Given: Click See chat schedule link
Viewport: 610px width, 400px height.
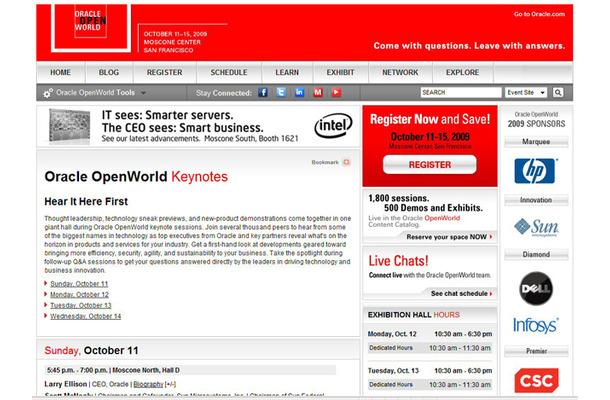Looking at the screenshot, I should (461, 293).
